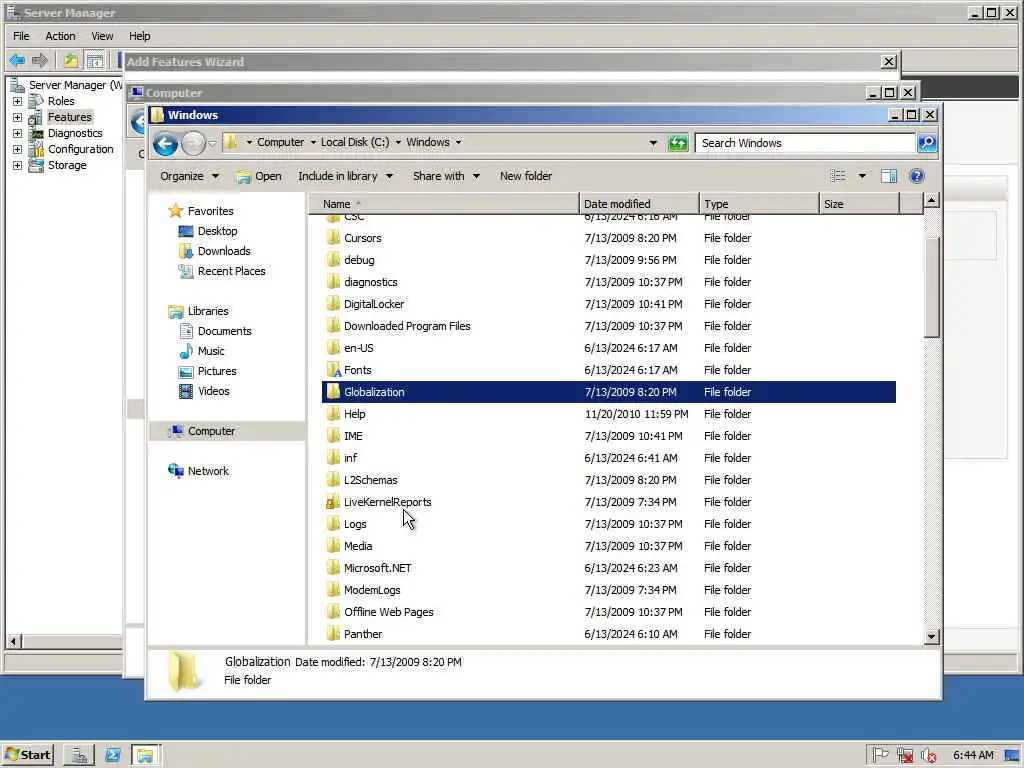Open Downloads in Favorites
Image resolution: width=1024 pixels, height=768 pixels.
pos(224,251)
